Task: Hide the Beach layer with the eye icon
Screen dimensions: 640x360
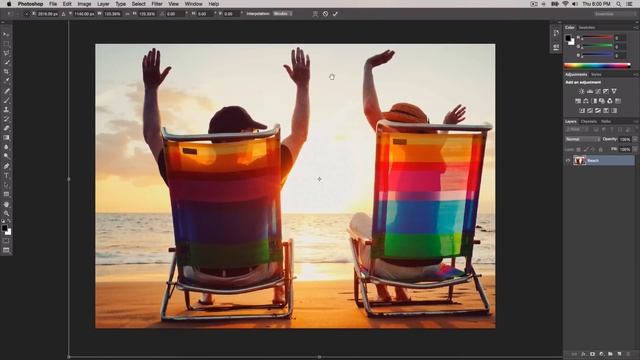Action: [x=568, y=161]
